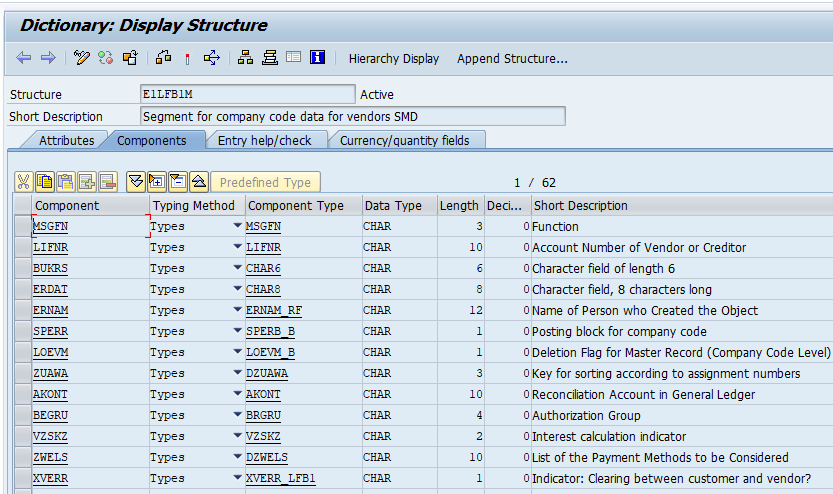The image size is (833, 494).
Task: Click the blue Documentation info icon
Action: (x=317, y=58)
